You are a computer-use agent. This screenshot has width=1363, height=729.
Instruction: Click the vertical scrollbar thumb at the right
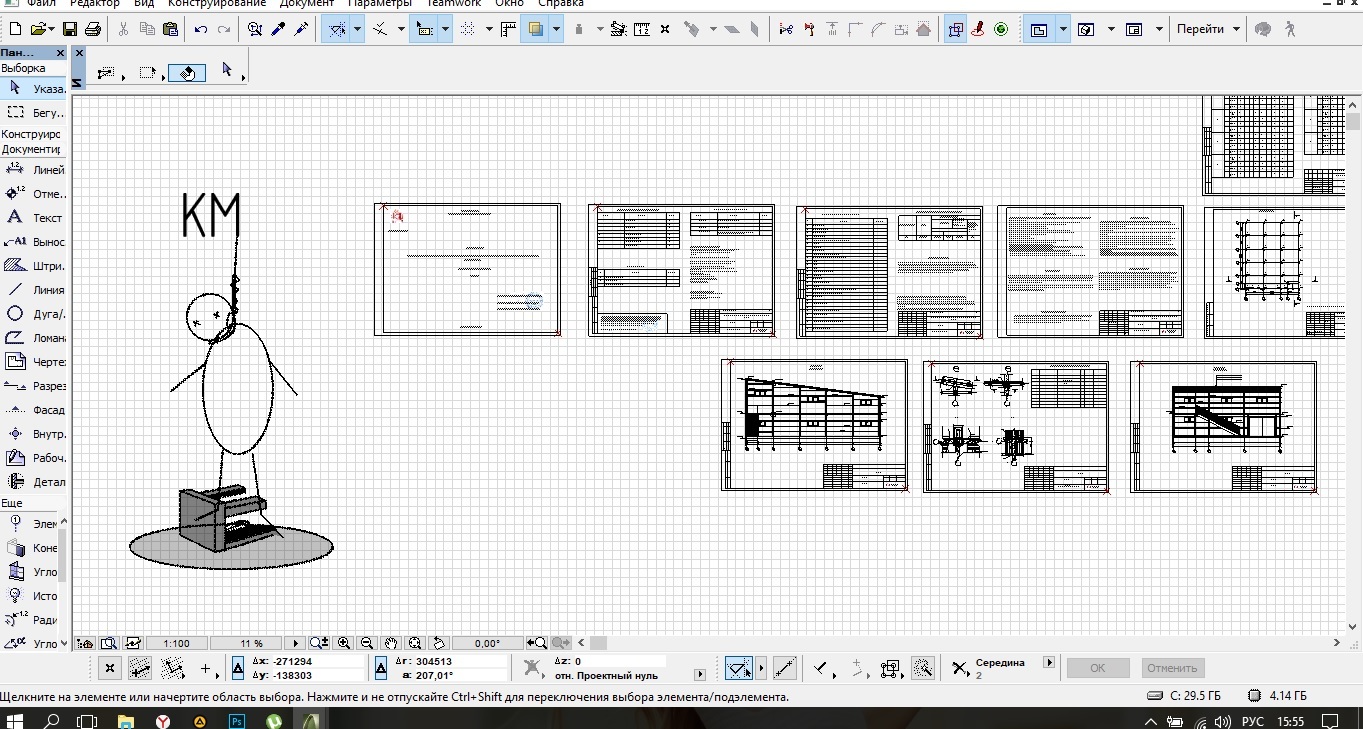coord(1353,122)
